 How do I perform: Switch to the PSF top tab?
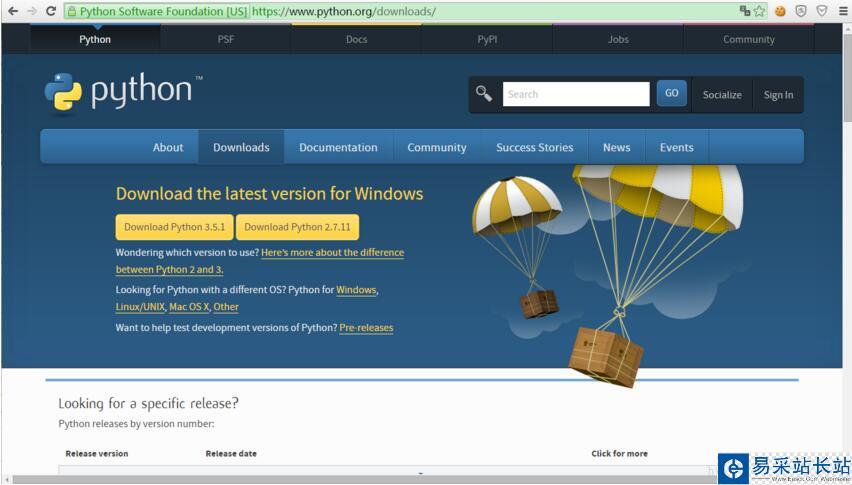pyautogui.click(x=225, y=39)
